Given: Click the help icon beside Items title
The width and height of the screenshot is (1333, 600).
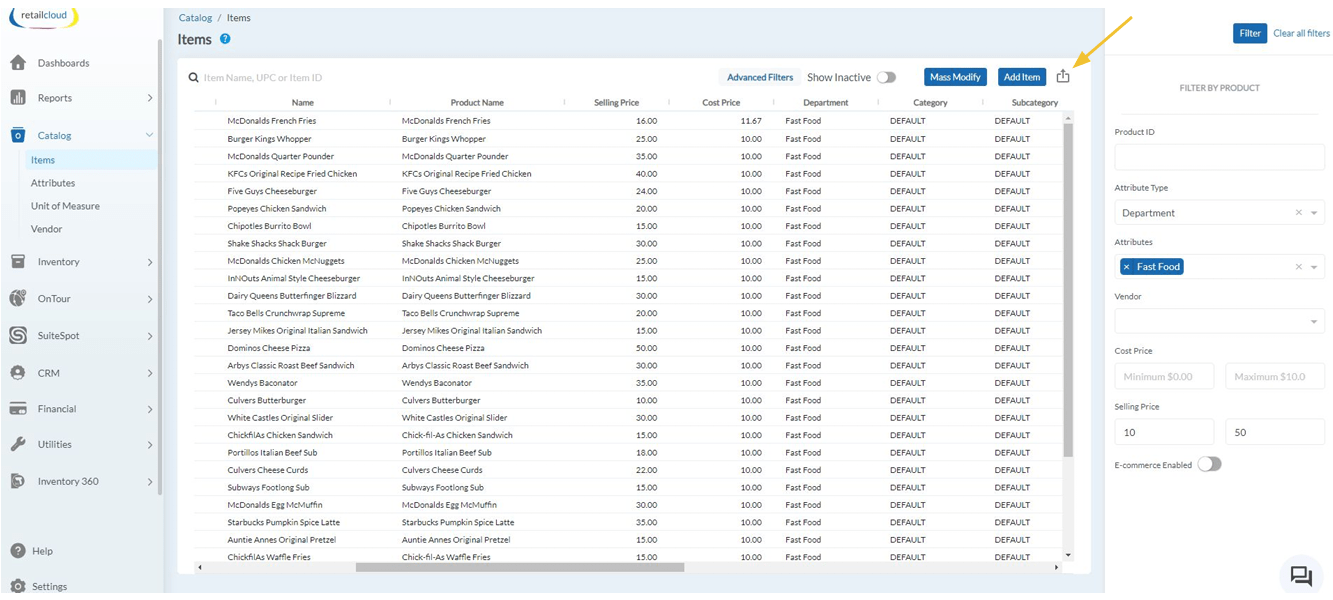Looking at the screenshot, I should coord(225,39).
